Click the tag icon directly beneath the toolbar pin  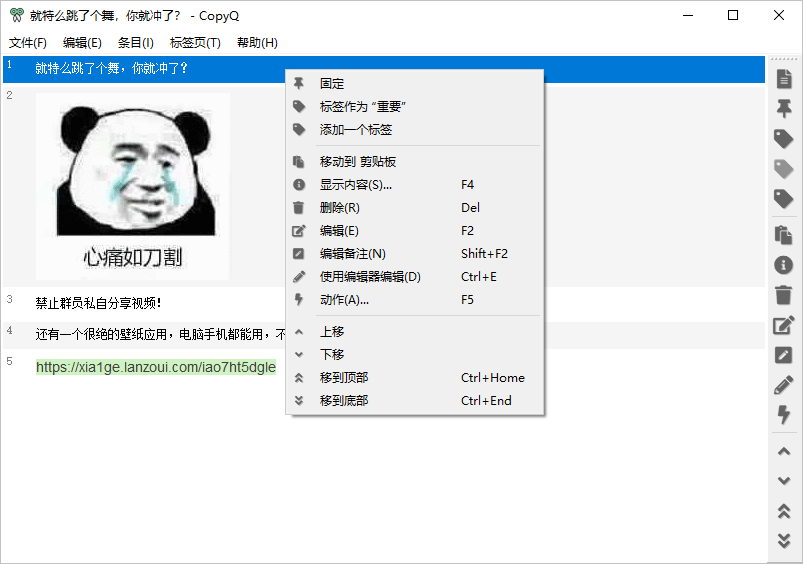point(784,139)
